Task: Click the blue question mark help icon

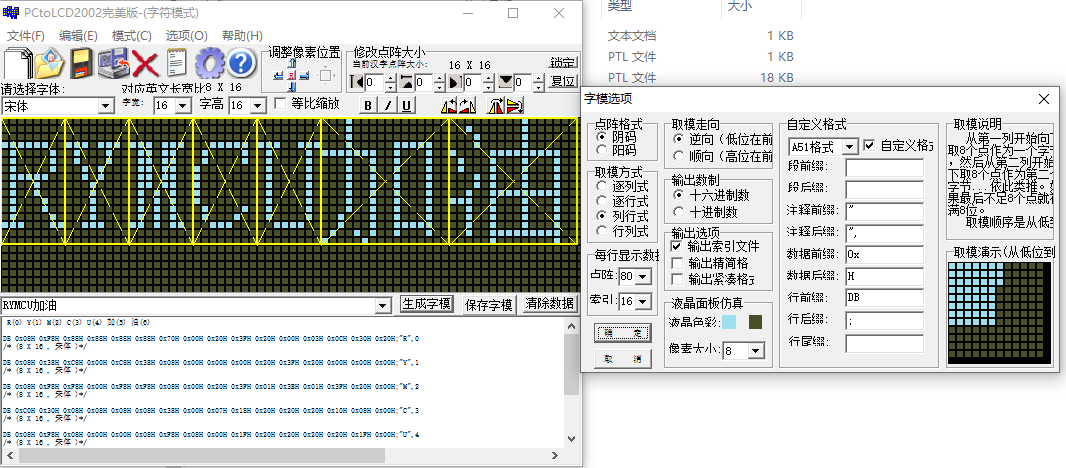Action: click(241, 63)
